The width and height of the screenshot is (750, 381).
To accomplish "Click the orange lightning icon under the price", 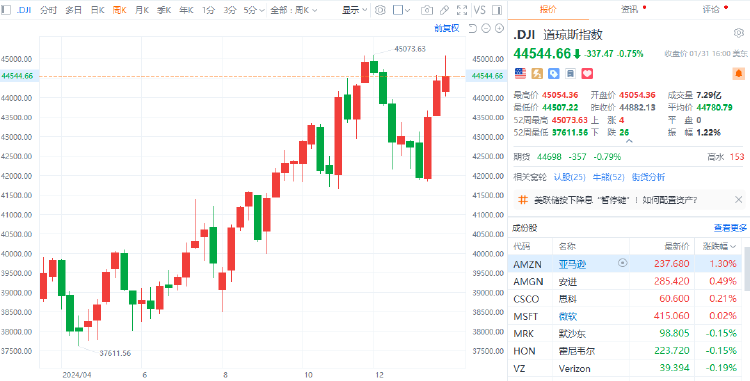I will coord(537,73).
